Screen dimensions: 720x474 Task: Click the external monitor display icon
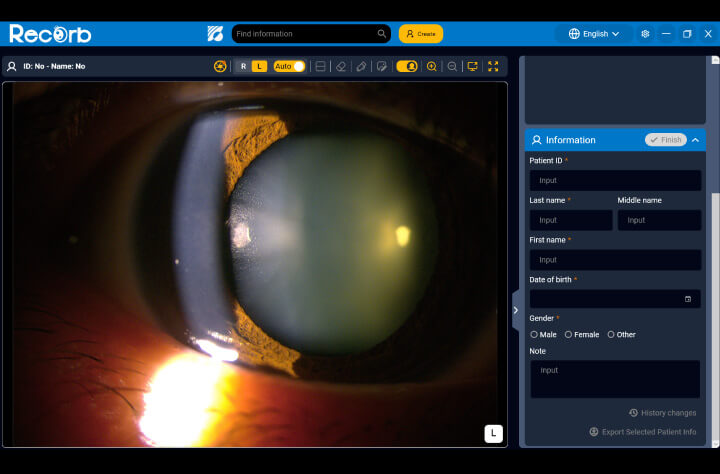pyautogui.click(x=472, y=66)
